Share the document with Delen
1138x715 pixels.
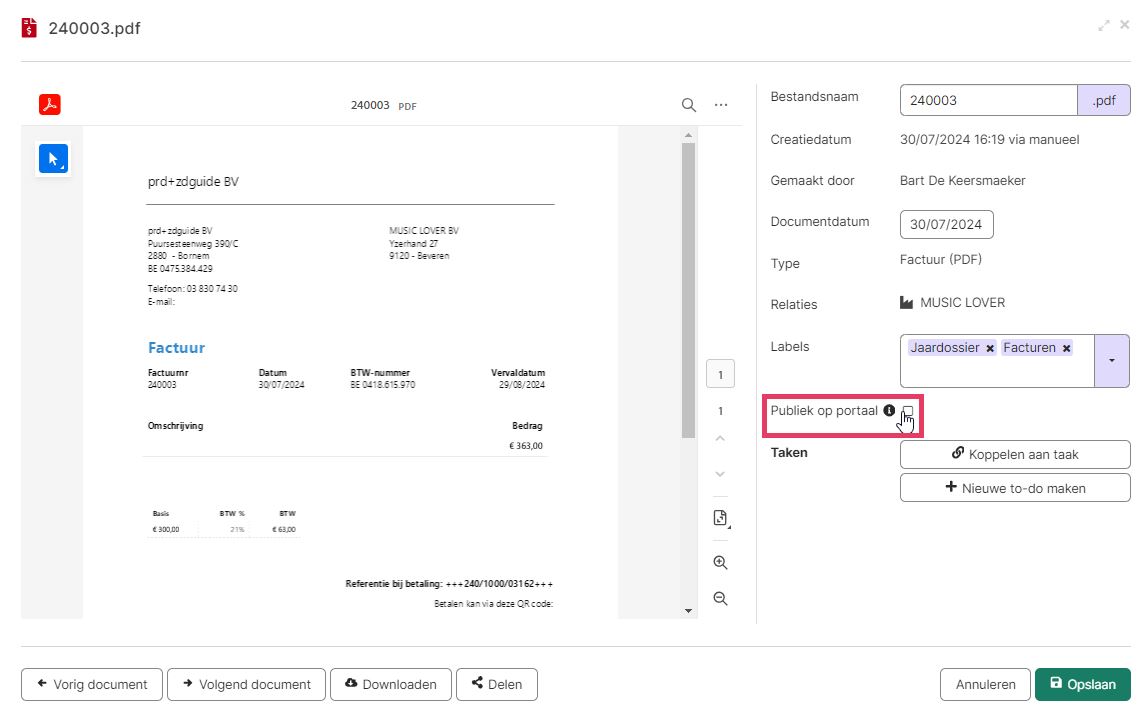(497, 685)
